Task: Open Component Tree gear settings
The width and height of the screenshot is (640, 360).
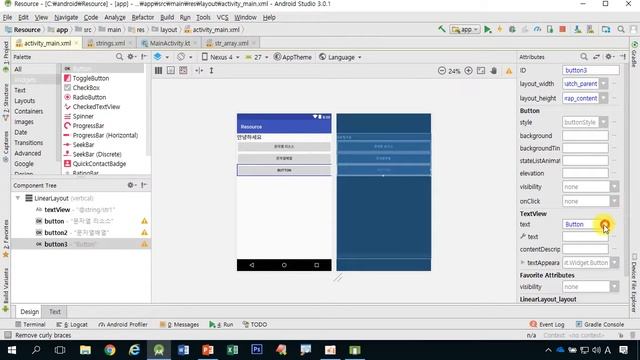Action: (131, 185)
